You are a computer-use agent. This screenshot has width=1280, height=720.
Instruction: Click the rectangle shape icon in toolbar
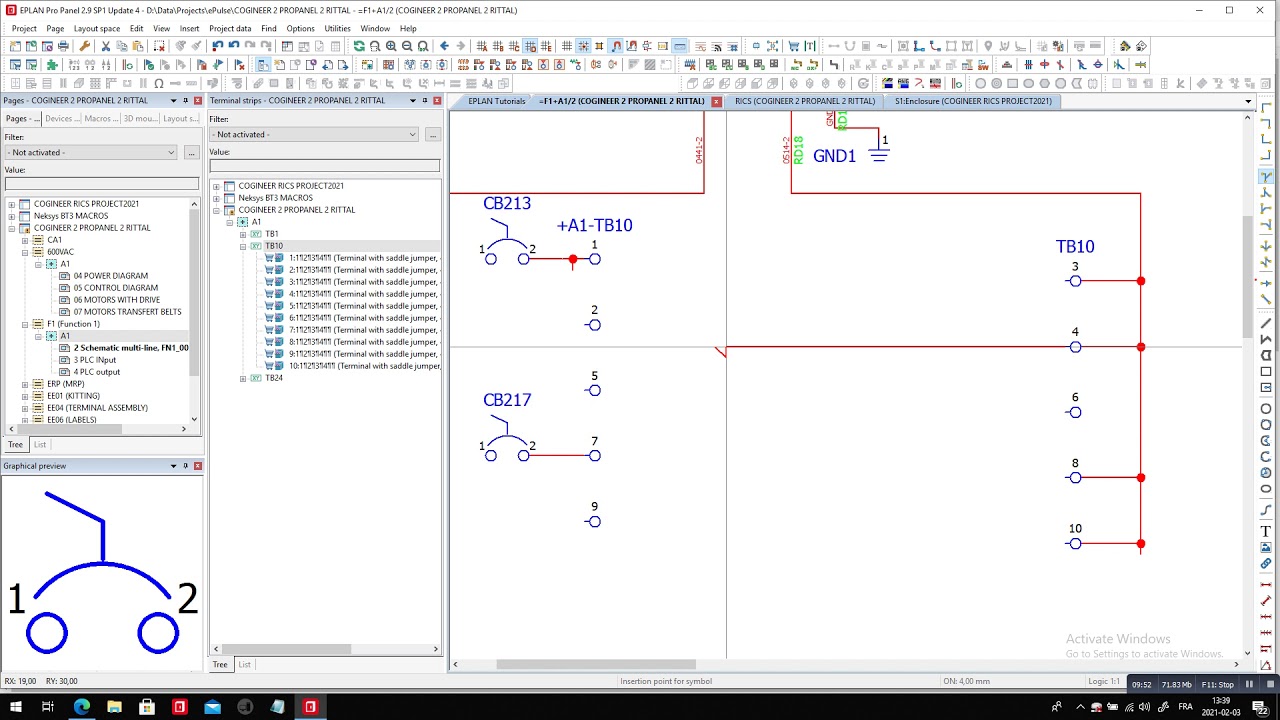coord(1012,83)
